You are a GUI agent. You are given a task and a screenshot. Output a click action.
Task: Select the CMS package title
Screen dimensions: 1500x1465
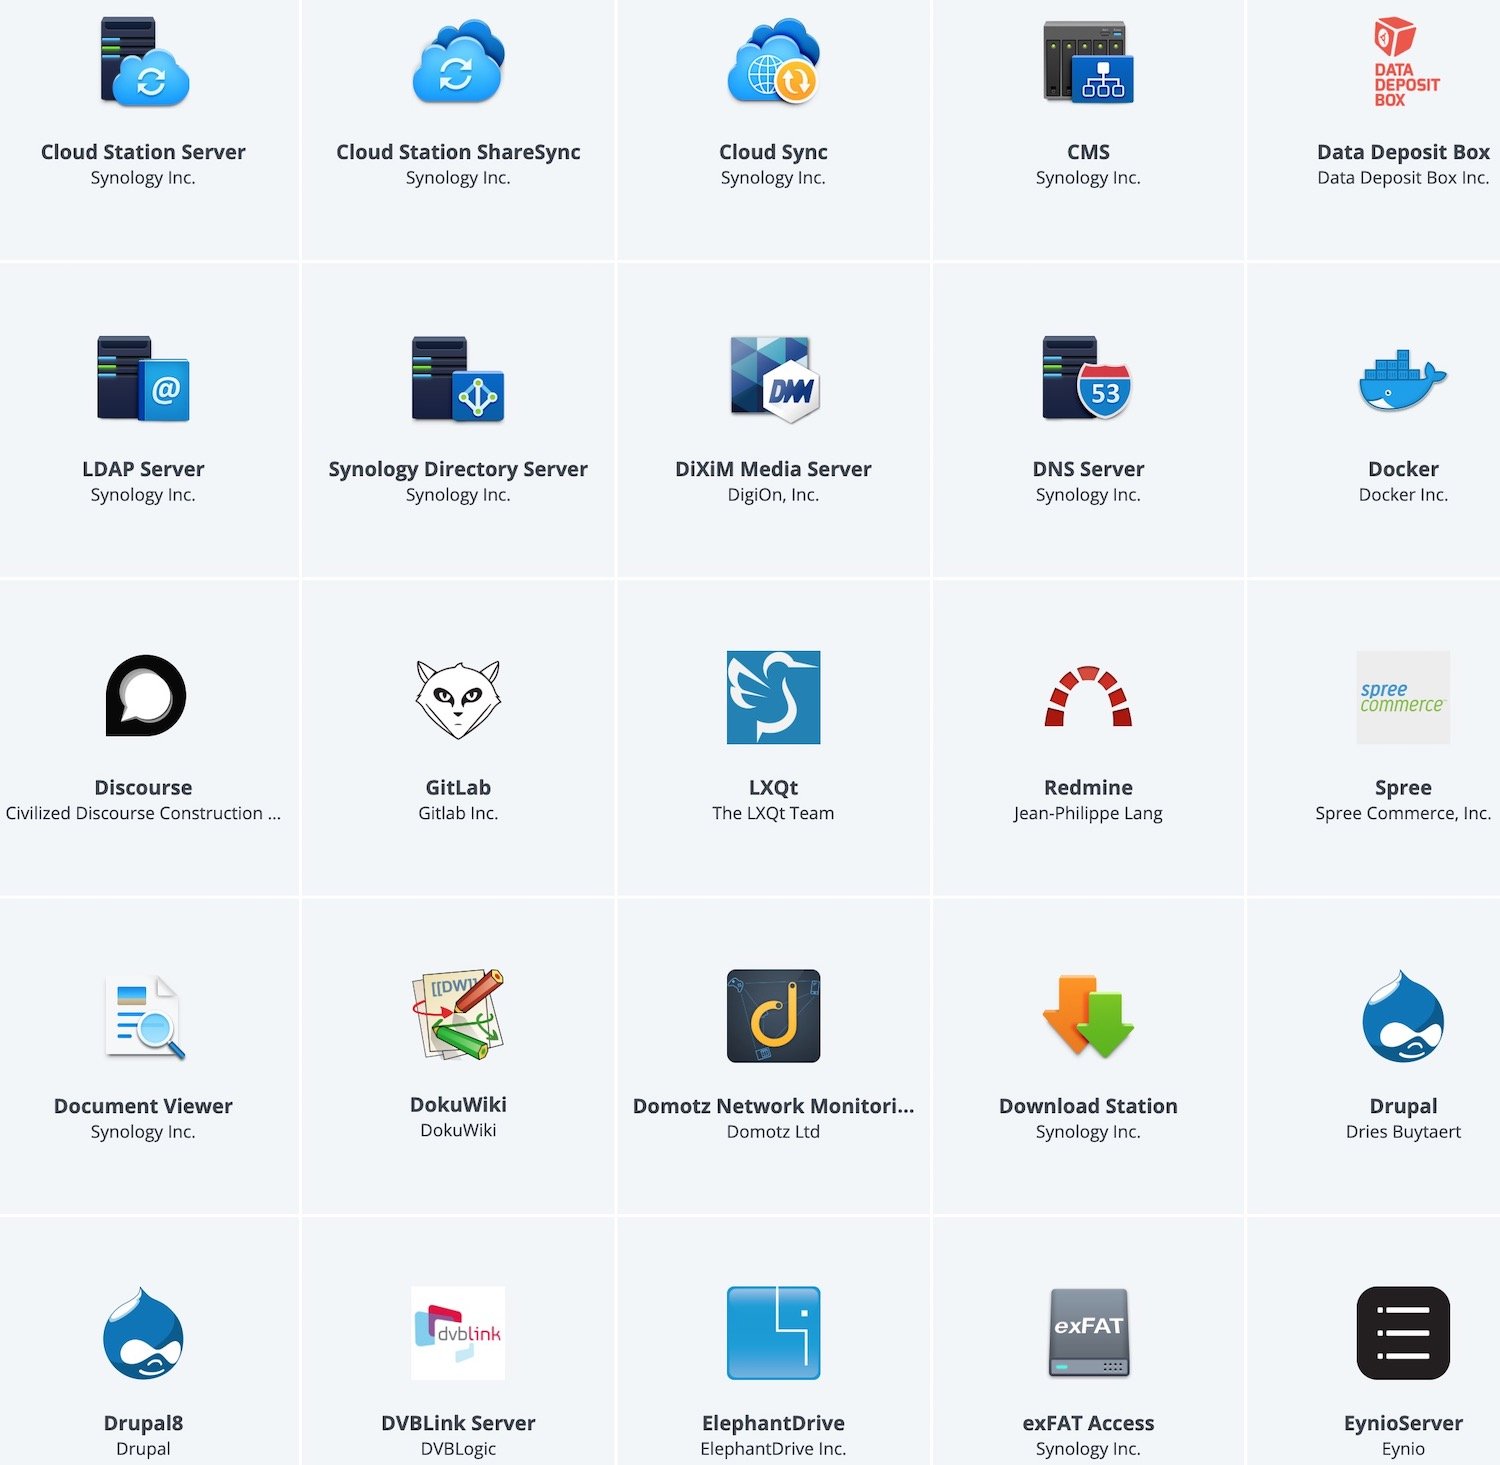pyautogui.click(x=1088, y=152)
